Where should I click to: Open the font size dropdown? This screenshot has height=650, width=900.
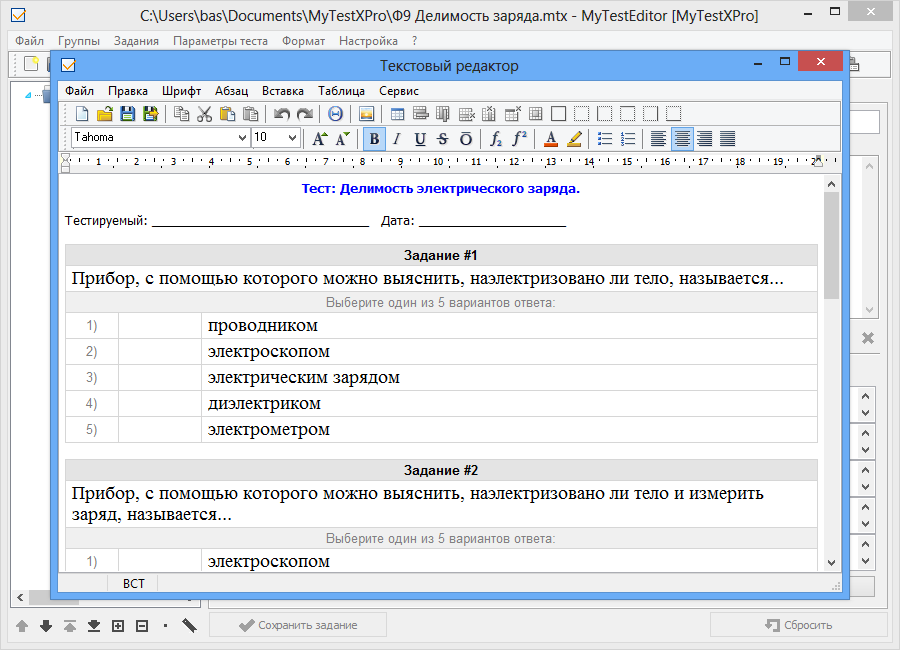coord(292,138)
